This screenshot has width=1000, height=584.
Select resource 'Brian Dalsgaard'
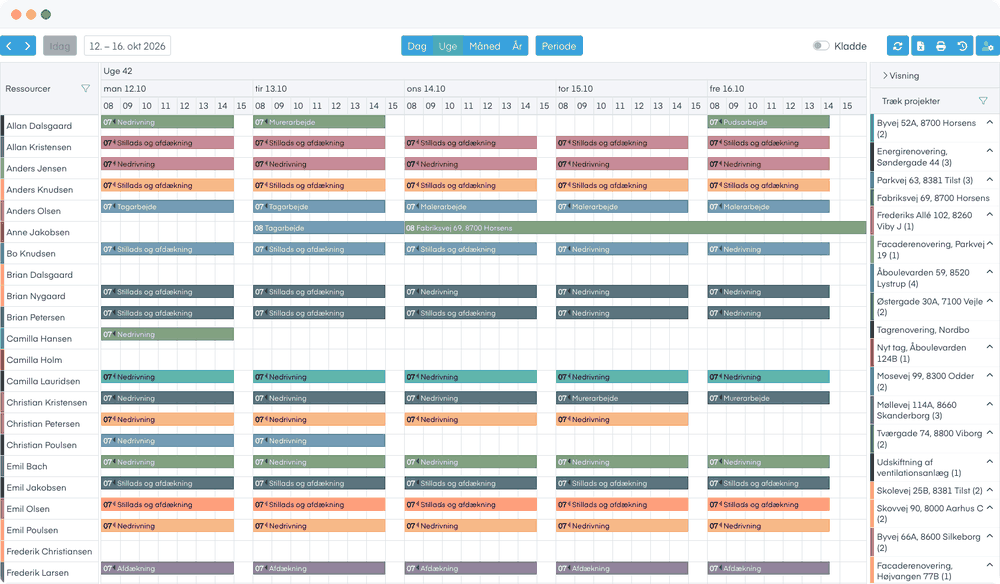[x=40, y=275]
